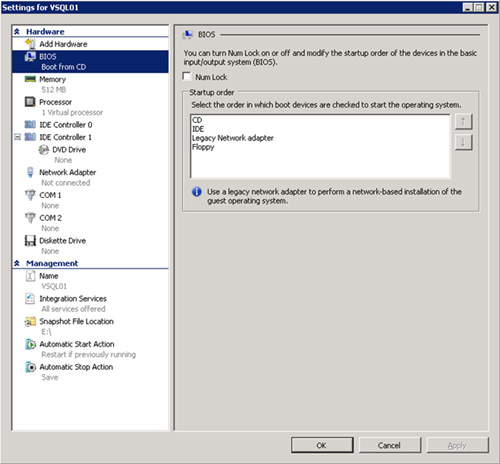Move boot device up with arrow button
This screenshot has width=500, height=464.
tap(463, 122)
